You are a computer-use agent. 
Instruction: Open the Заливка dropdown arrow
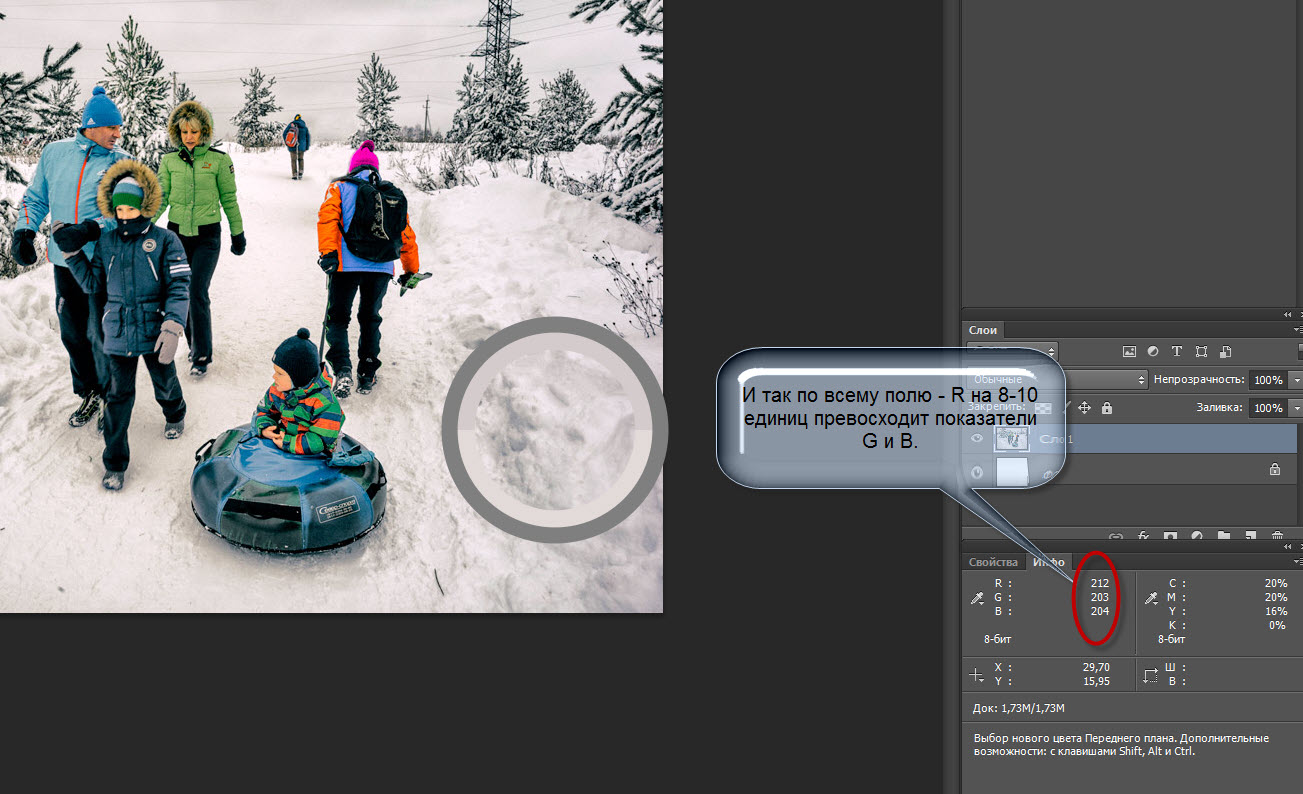(x=1297, y=408)
